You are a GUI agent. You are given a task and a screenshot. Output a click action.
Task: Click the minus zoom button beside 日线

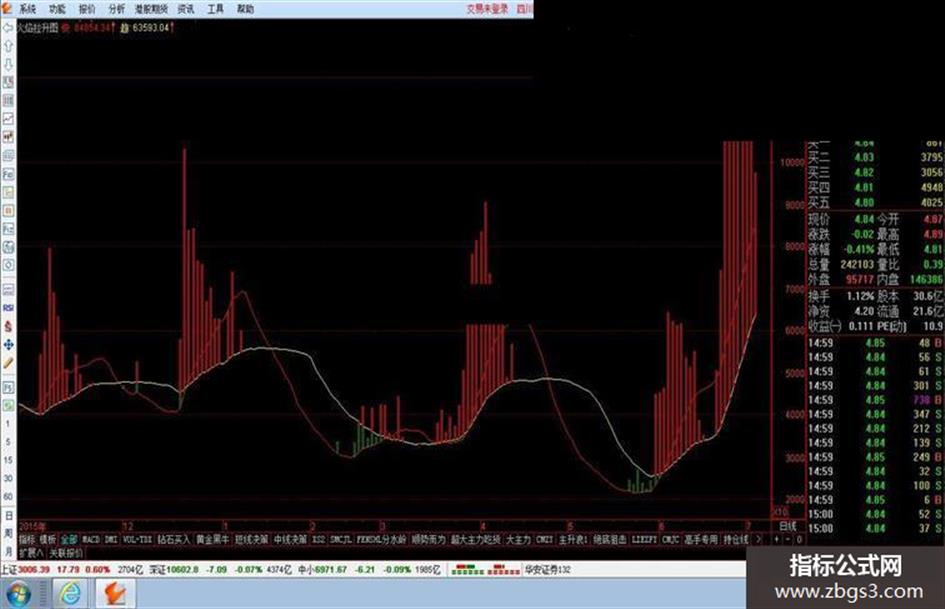click(x=787, y=539)
